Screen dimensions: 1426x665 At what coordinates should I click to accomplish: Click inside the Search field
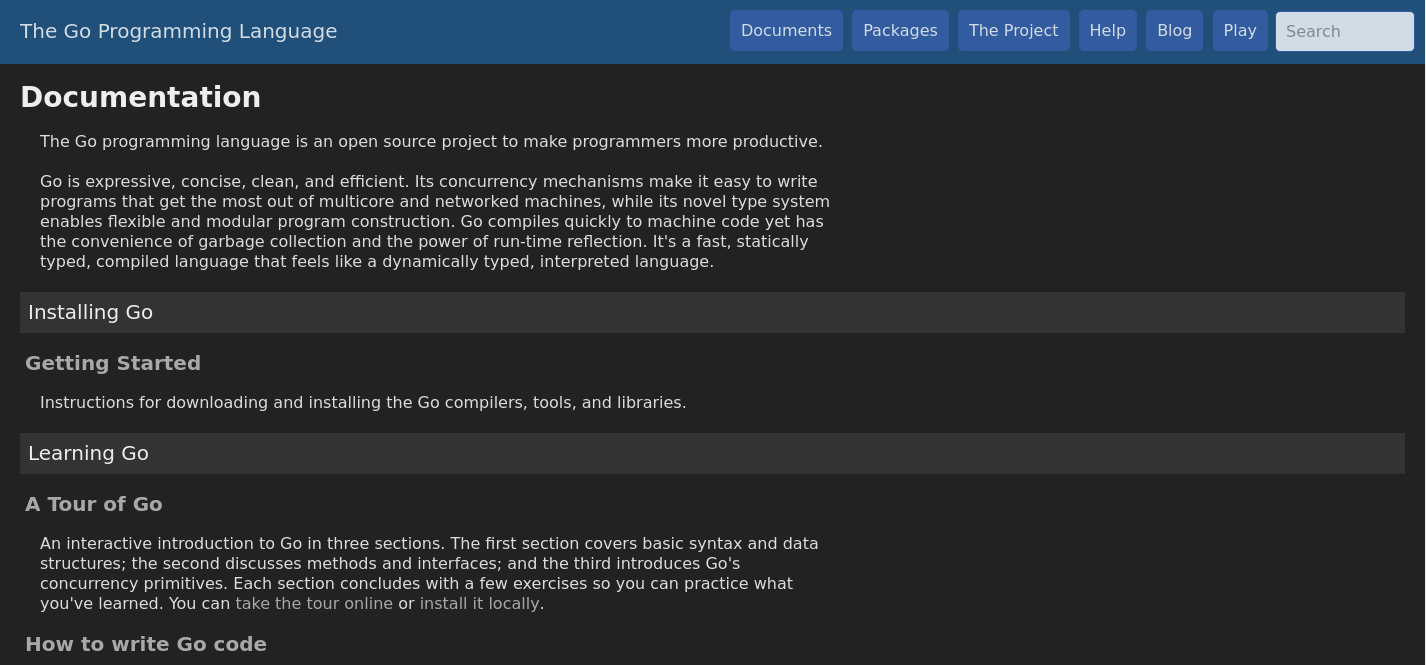point(1344,31)
